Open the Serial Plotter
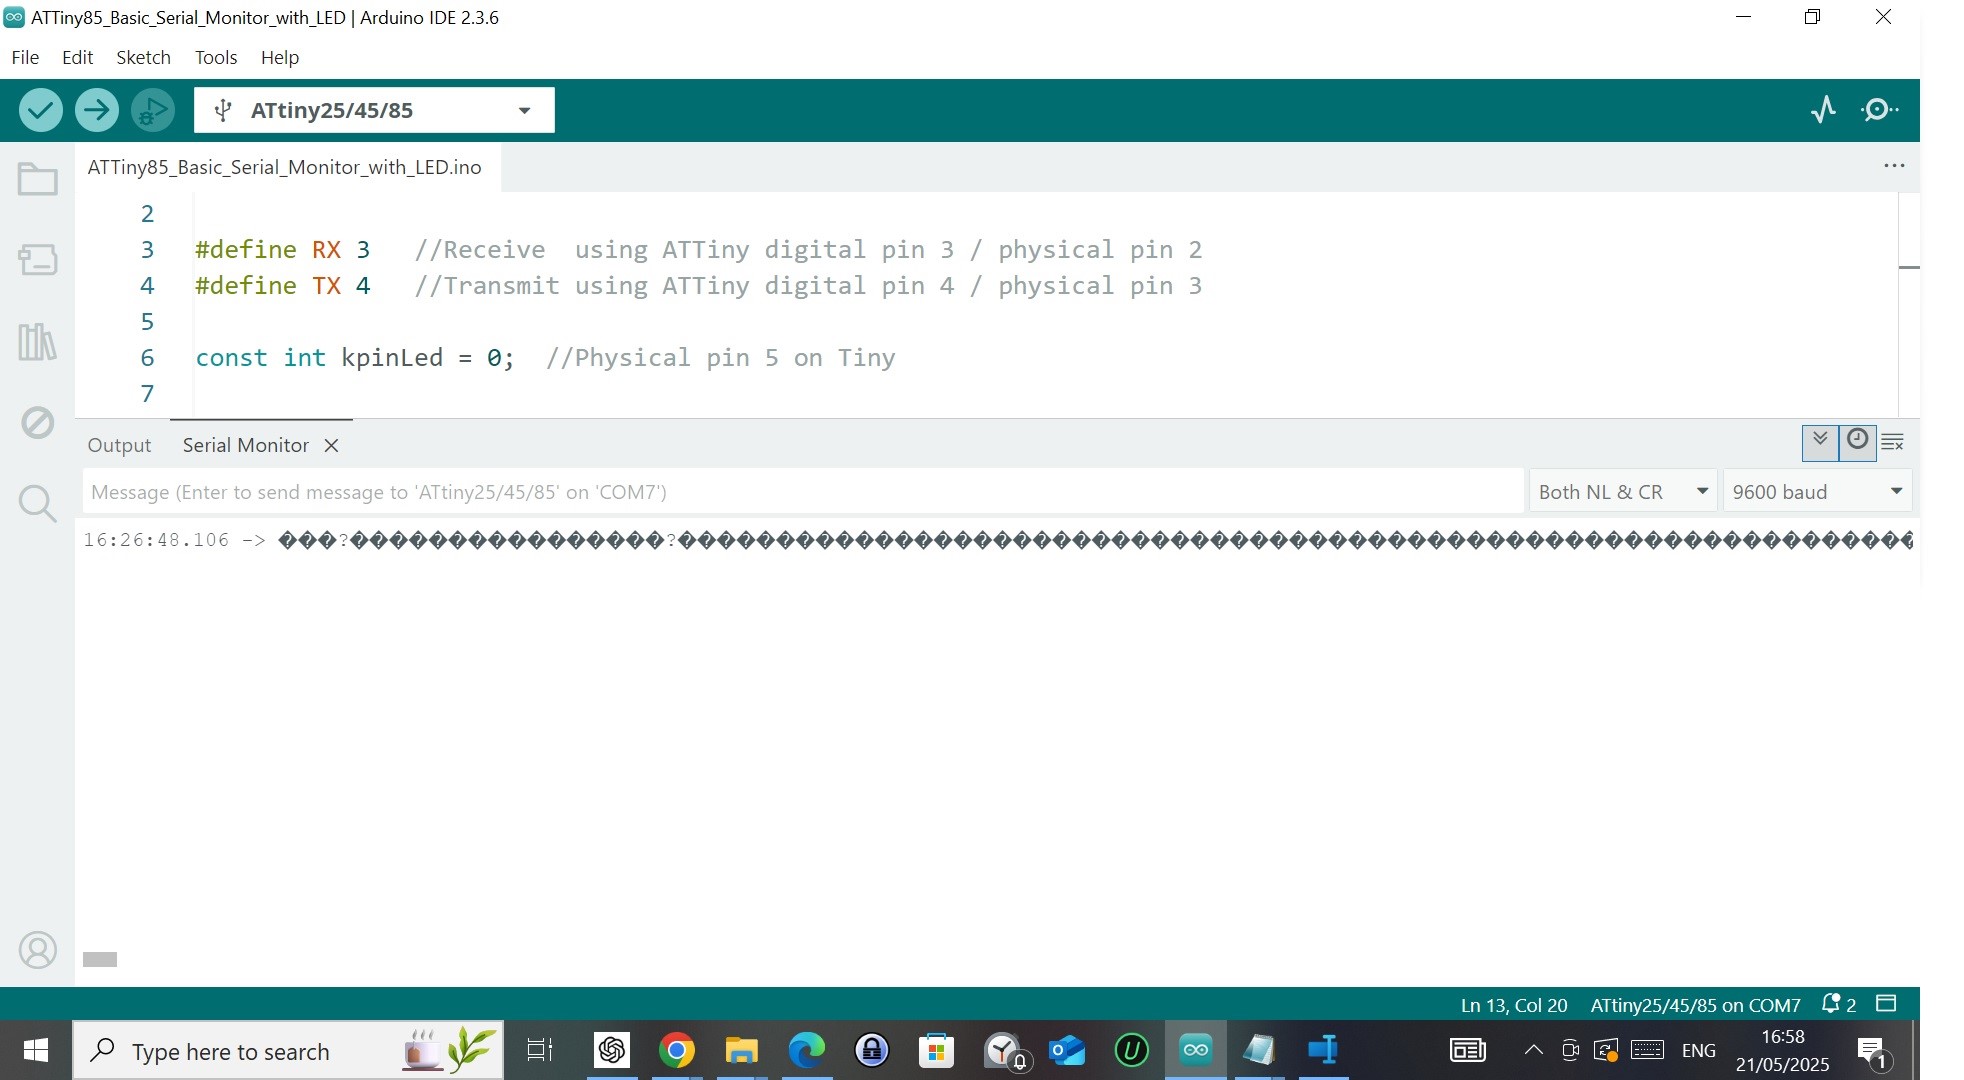The height and width of the screenshot is (1080, 1964). tap(1824, 110)
